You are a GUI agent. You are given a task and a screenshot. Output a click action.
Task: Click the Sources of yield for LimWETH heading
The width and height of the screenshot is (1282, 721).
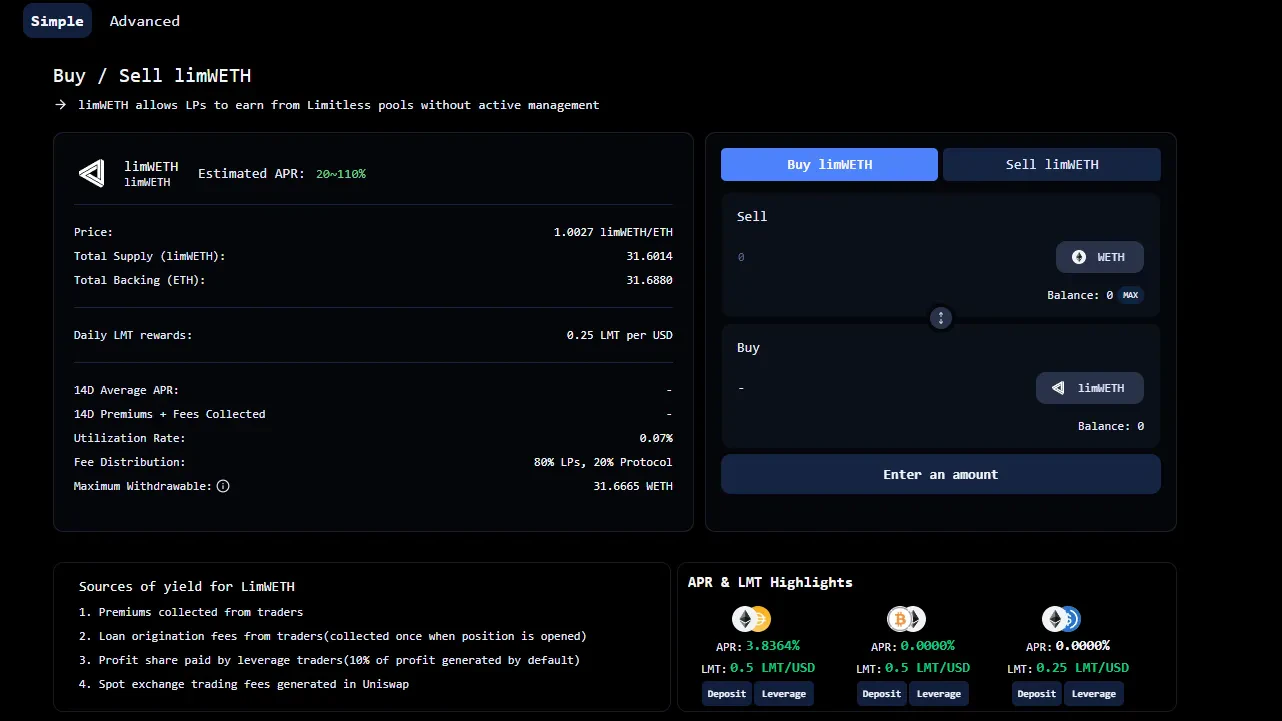[x=187, y=587]
